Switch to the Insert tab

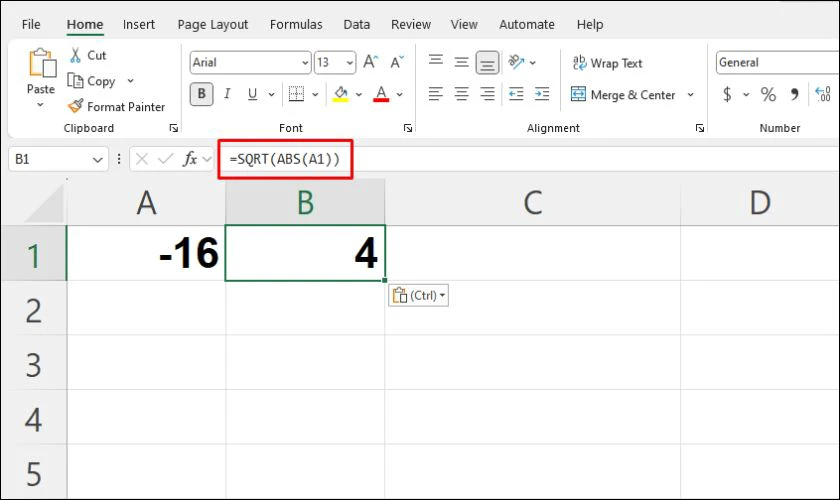(x=139, y=24)
